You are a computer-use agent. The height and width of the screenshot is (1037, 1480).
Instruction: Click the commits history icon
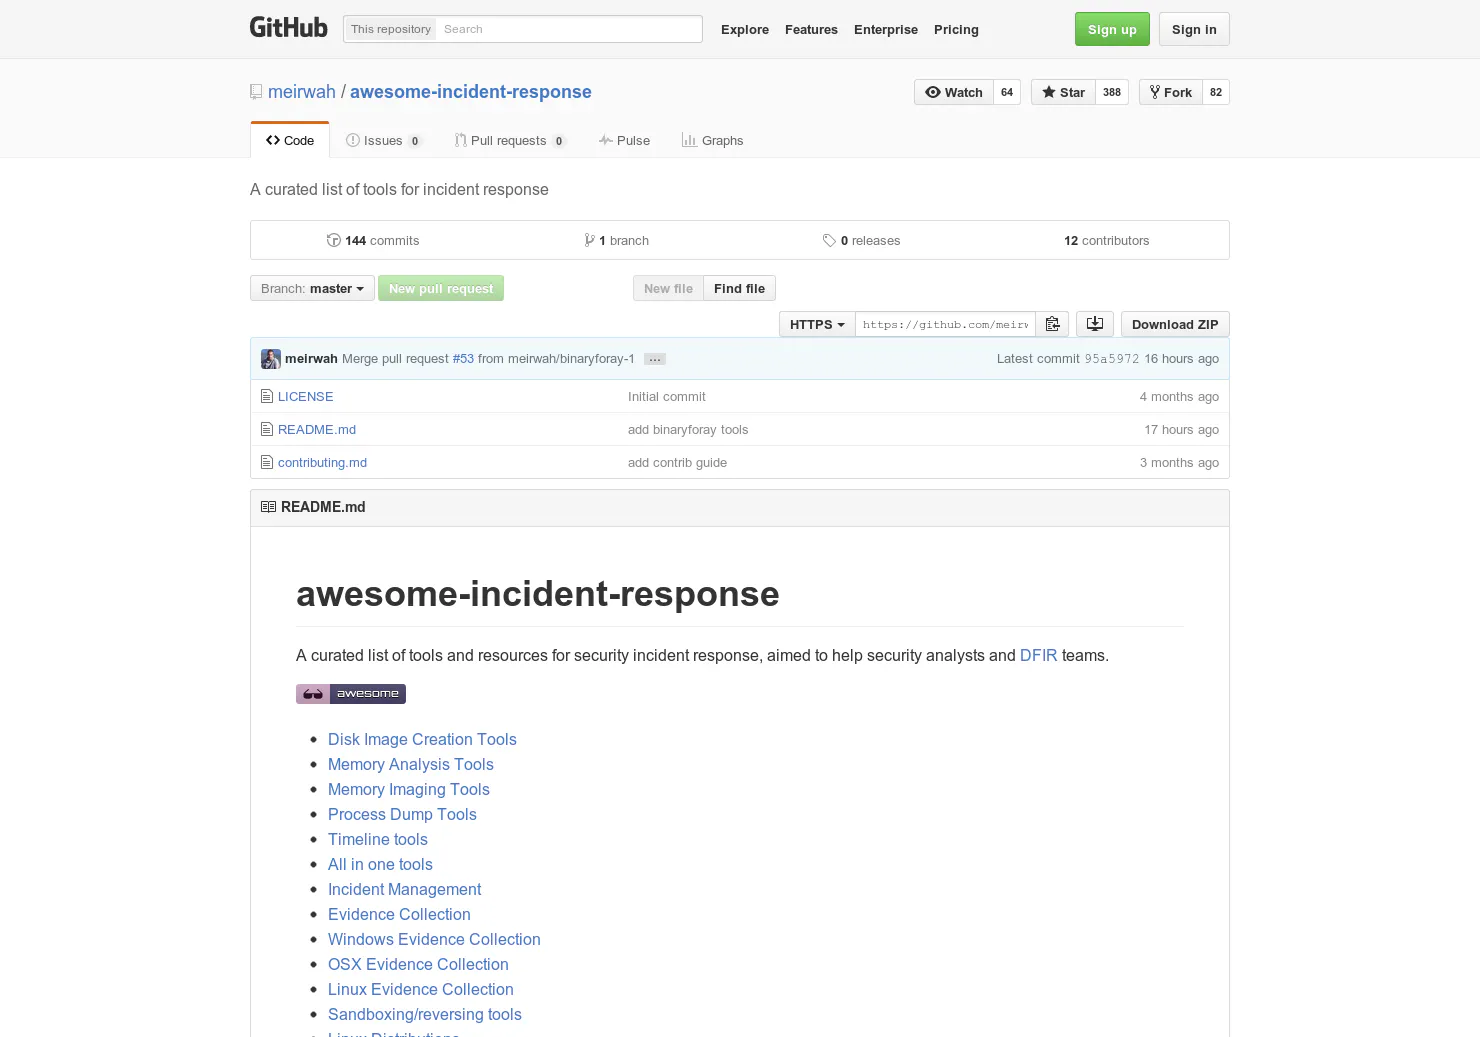click(x=334, y=240)
